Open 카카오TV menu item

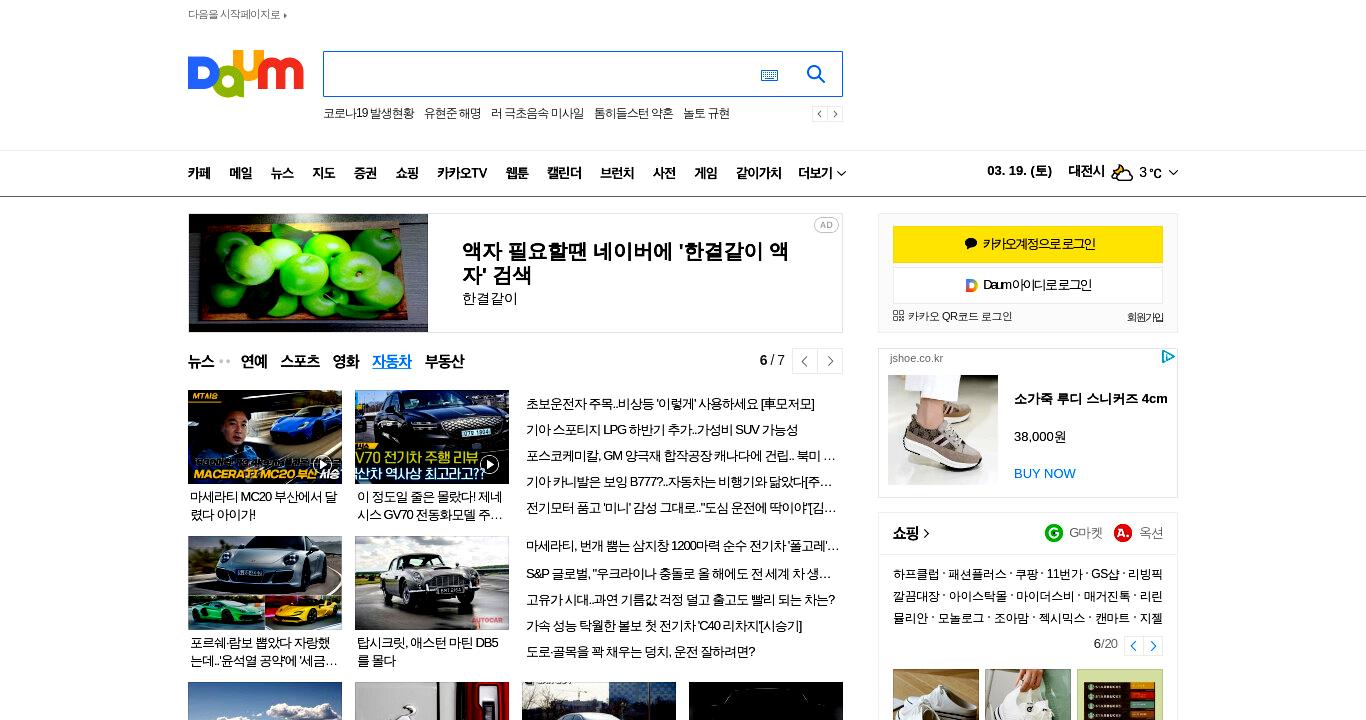[x=462, y=173]
